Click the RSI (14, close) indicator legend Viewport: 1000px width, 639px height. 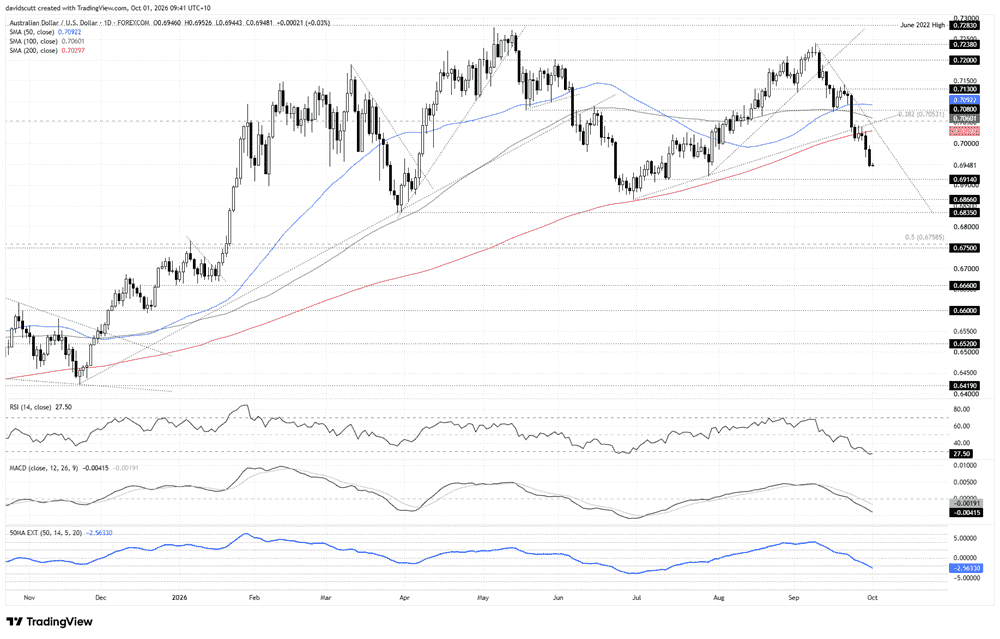click(40, 407)
